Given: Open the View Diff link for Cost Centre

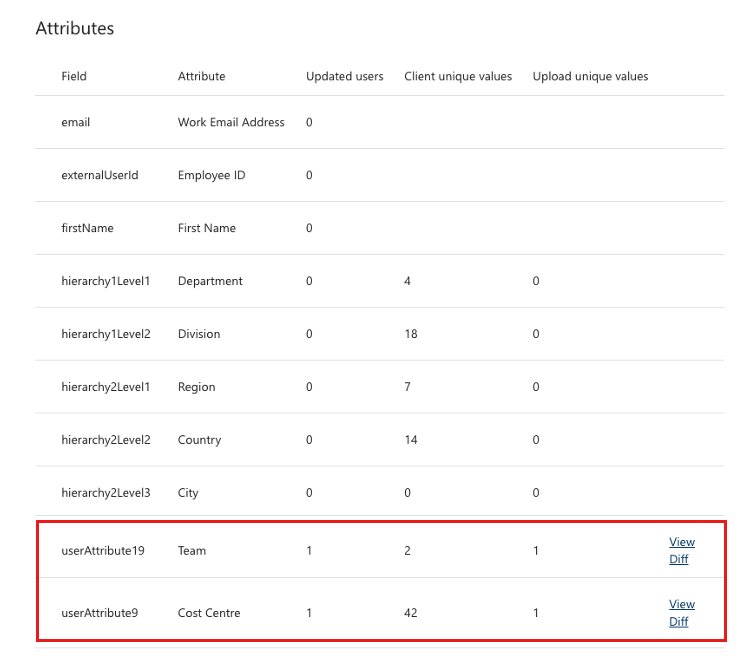Looking at the screenshot, I should click(681, 612).
